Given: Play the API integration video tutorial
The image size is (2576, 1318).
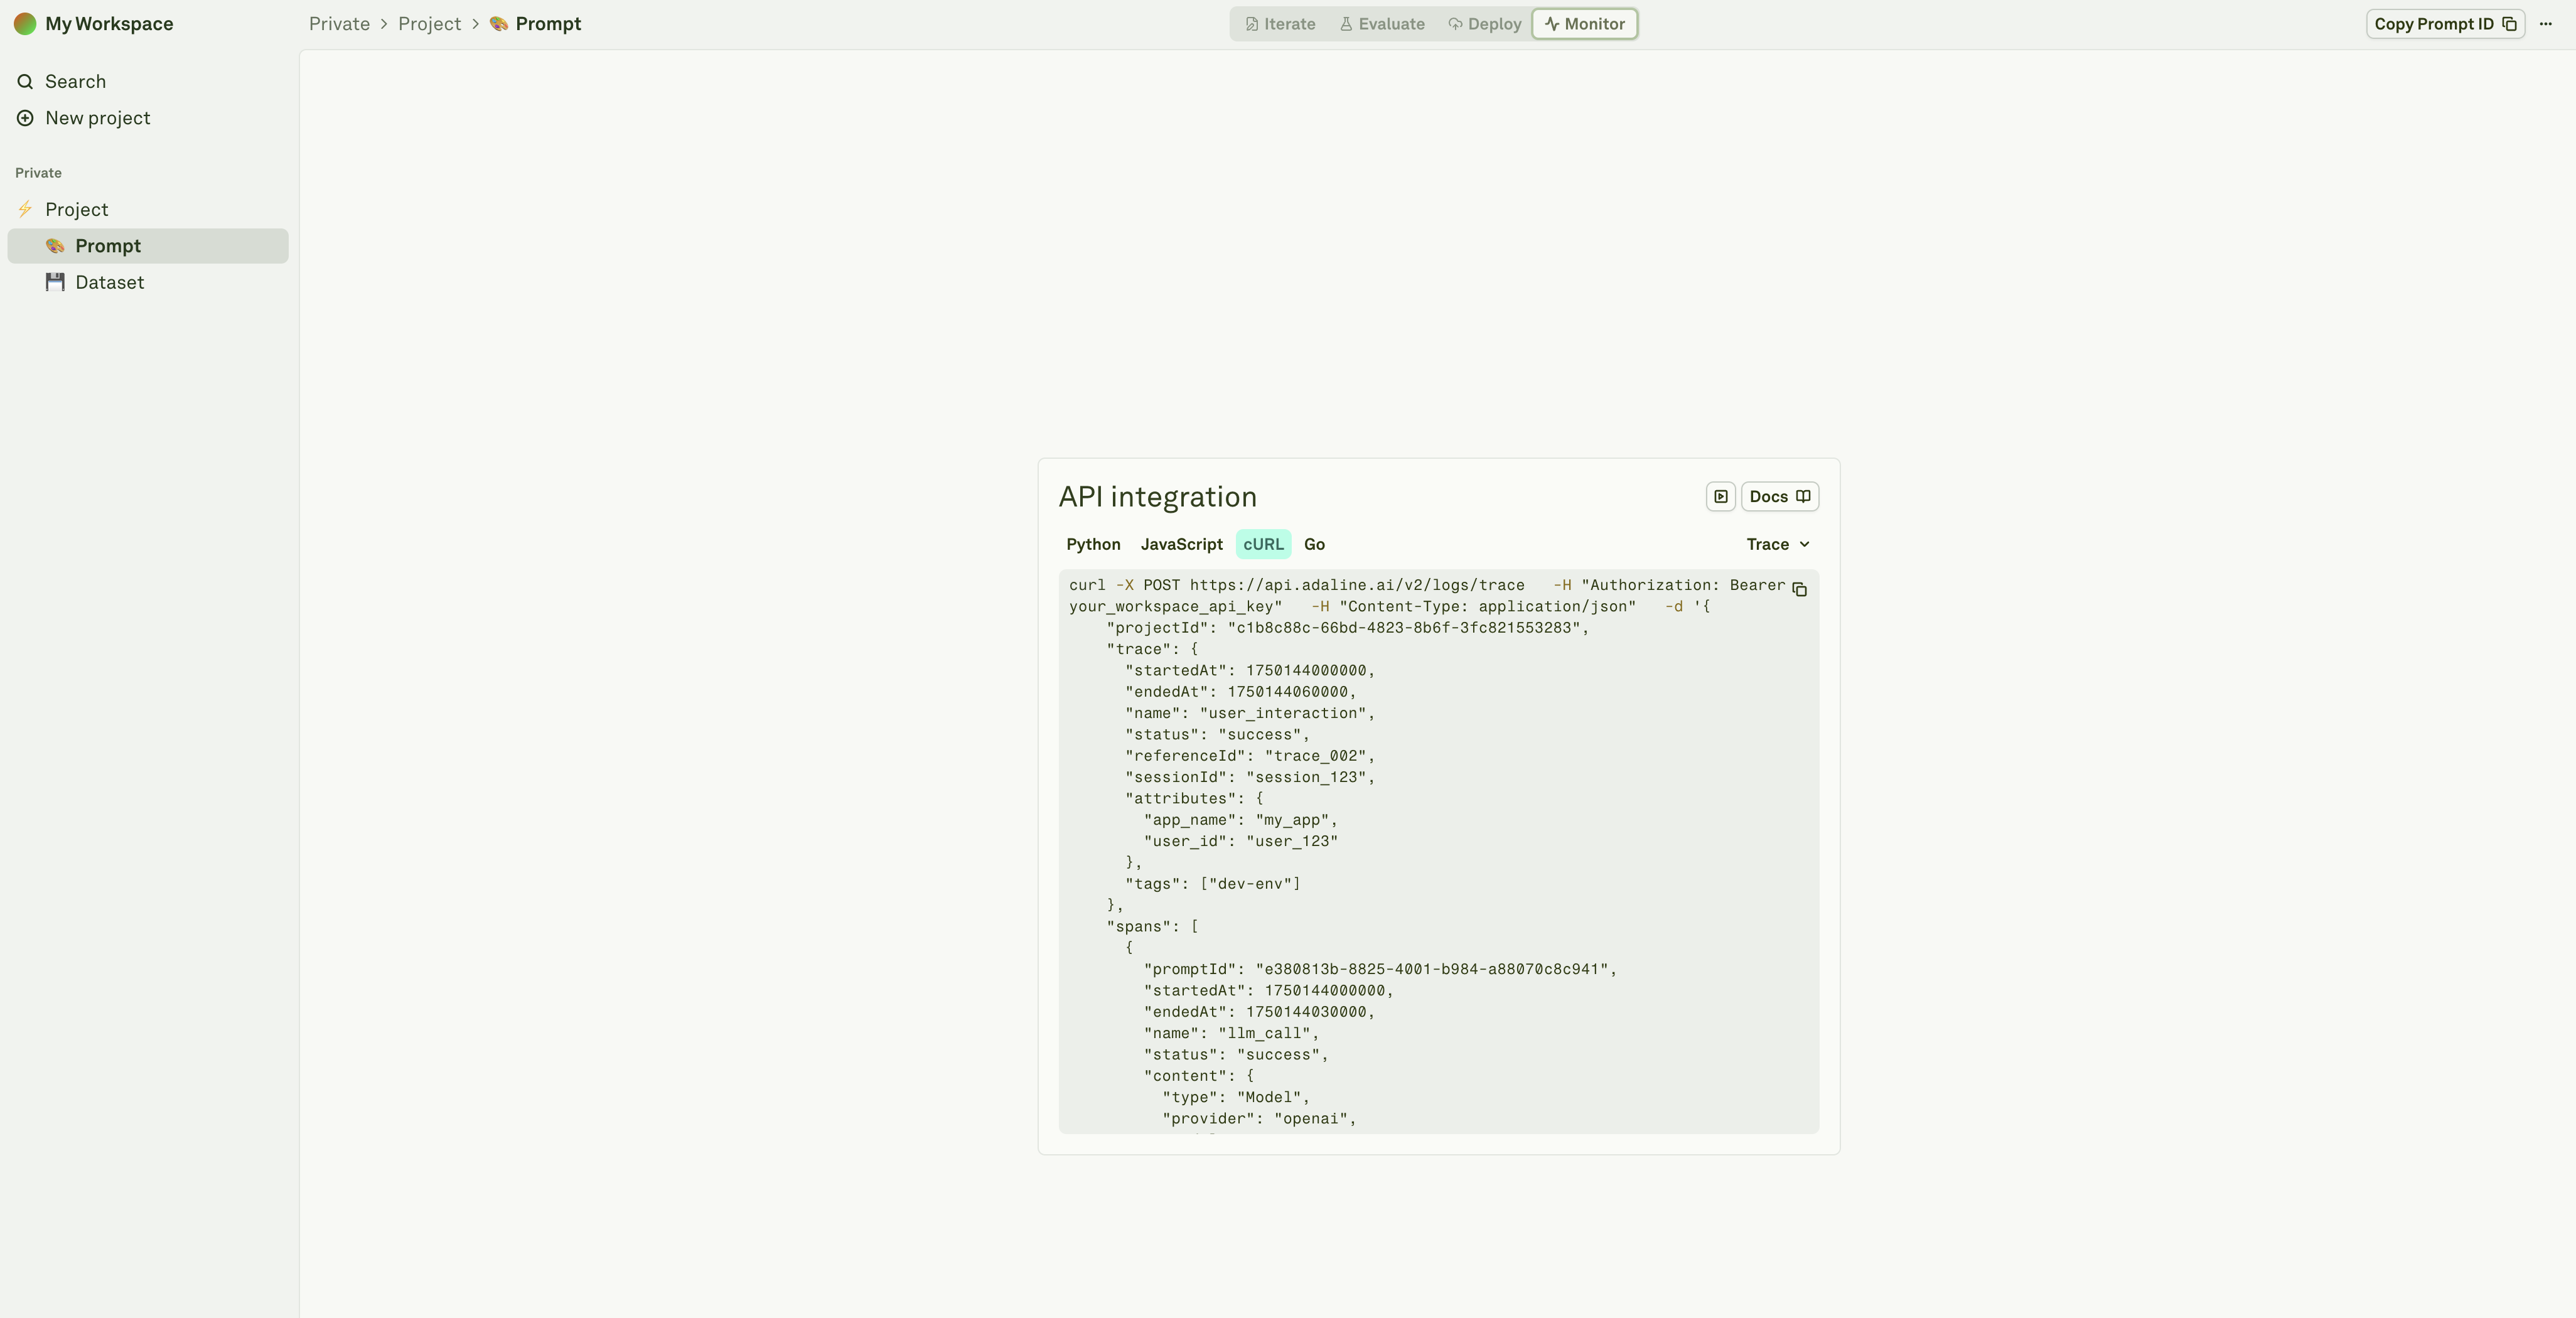Looking at the screenshot, I should 1720,496.
